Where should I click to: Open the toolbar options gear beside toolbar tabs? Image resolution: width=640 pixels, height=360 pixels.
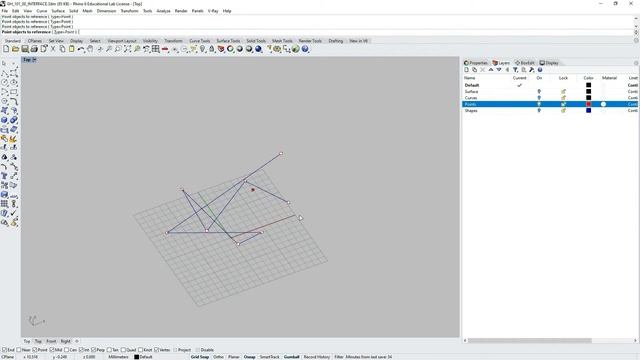pos(636,41)
